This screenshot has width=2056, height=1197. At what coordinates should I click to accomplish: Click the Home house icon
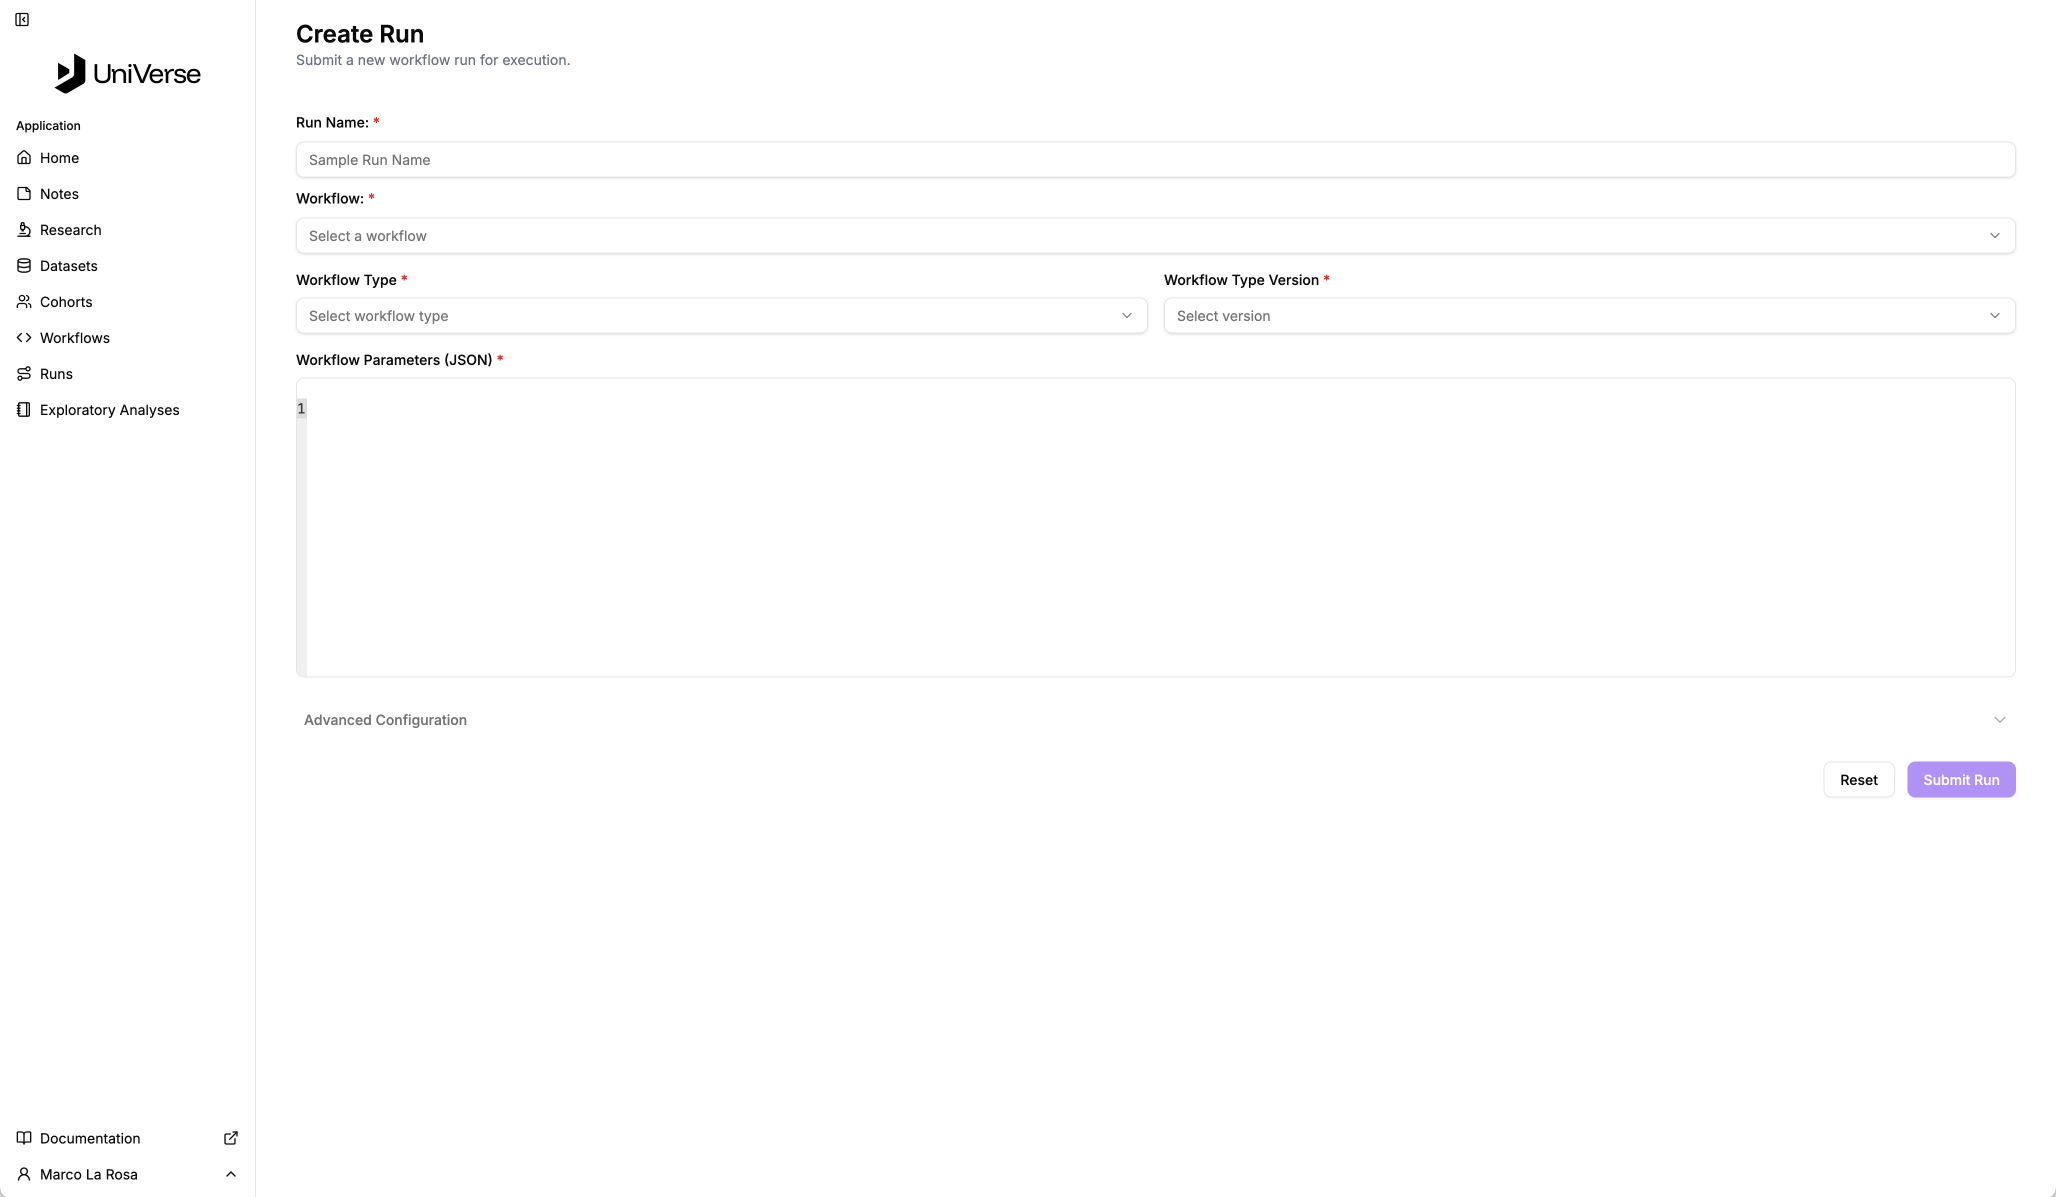click(24, 158)
